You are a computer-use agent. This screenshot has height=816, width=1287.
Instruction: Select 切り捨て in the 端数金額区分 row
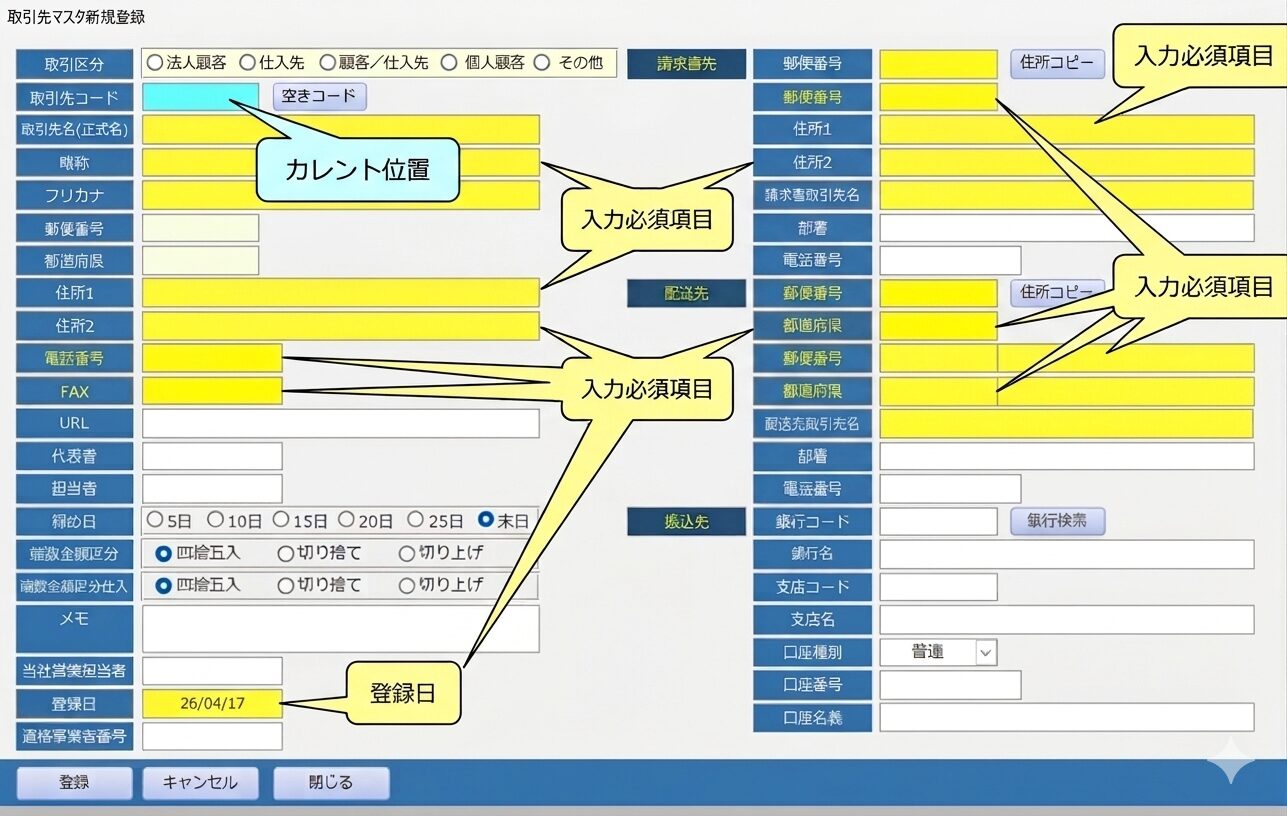click(286, 553)
